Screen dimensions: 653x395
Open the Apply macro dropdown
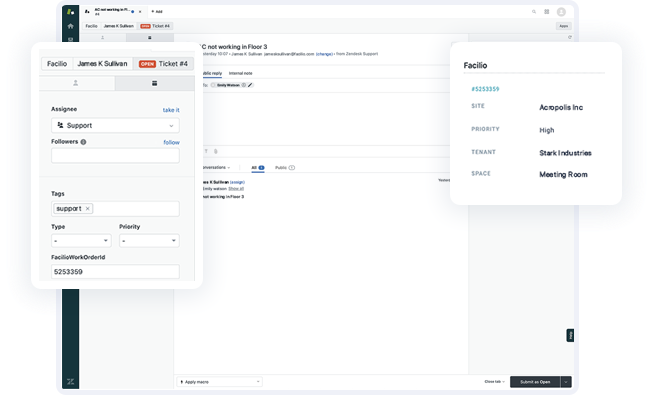(x=219, y=382)
